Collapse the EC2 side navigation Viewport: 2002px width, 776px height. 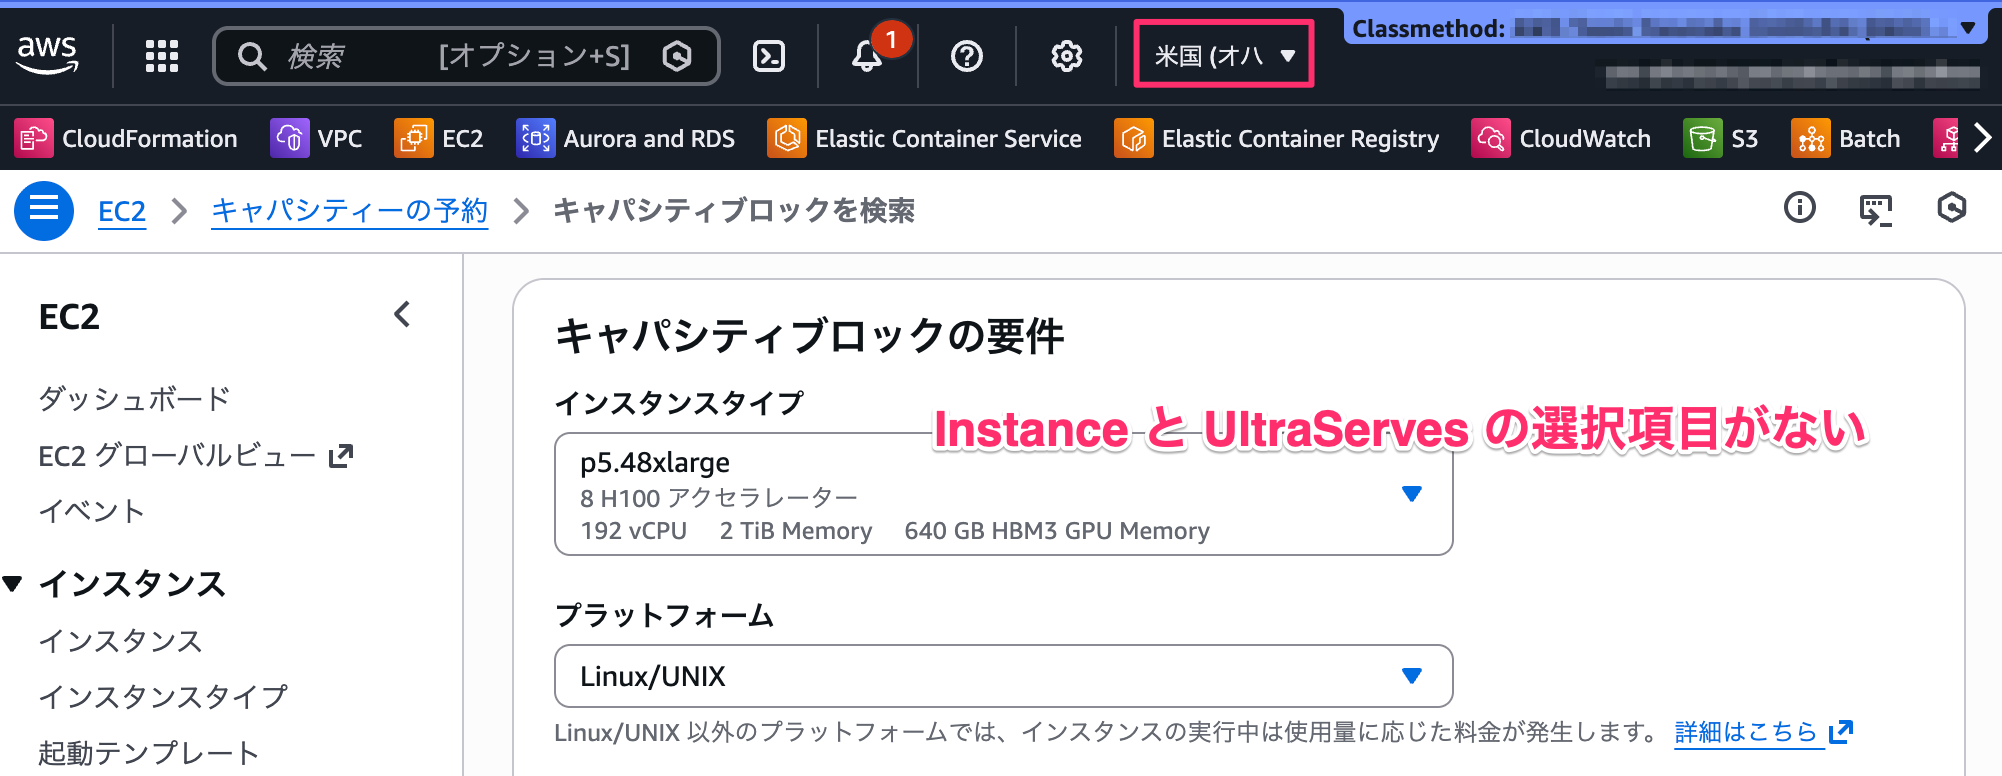(x=402, y=315)
